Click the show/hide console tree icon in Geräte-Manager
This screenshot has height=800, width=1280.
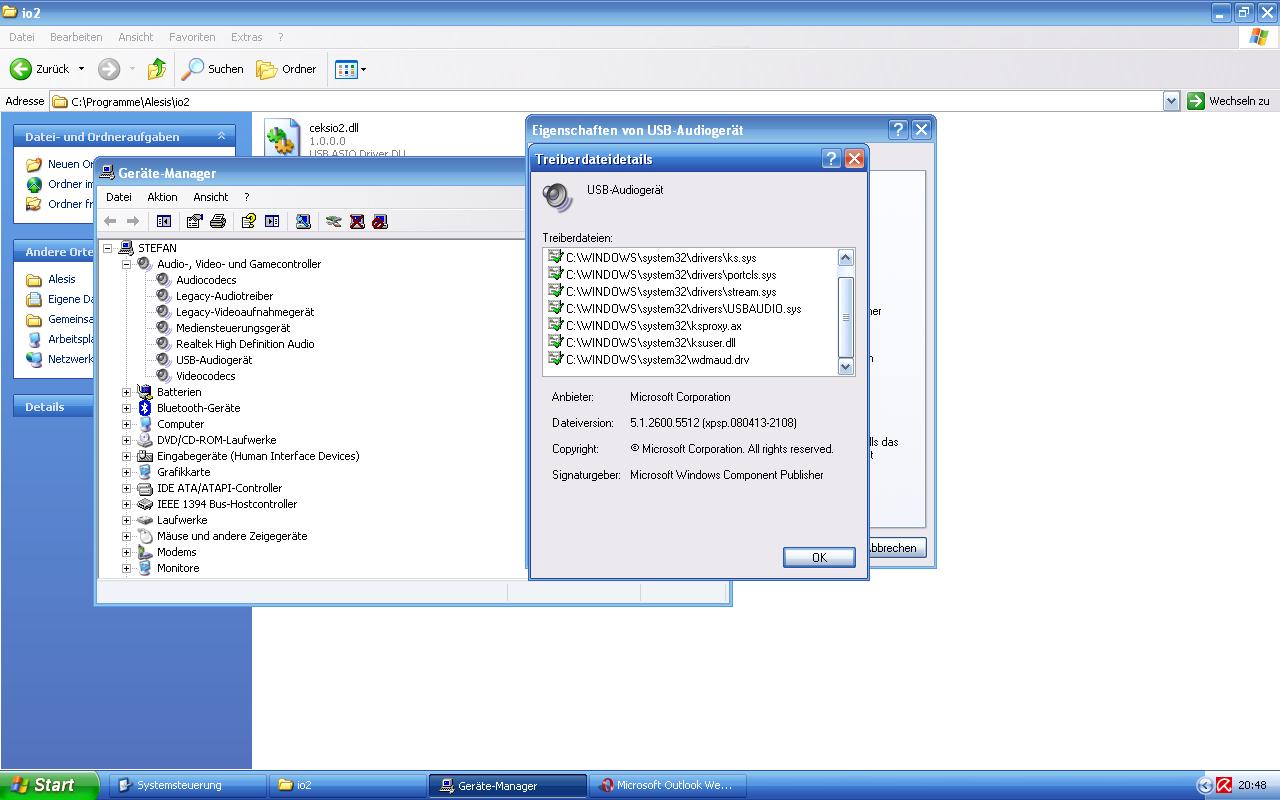click(x=164, y=221)
